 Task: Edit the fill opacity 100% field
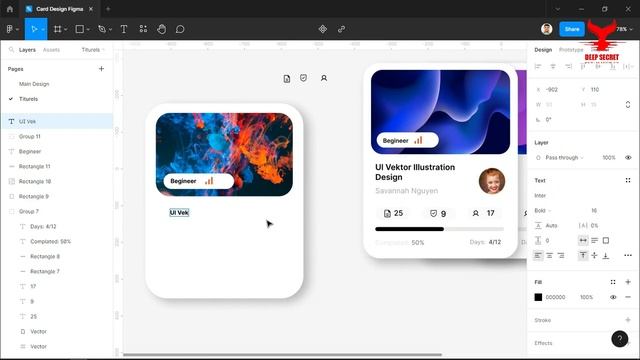(587, 297)
